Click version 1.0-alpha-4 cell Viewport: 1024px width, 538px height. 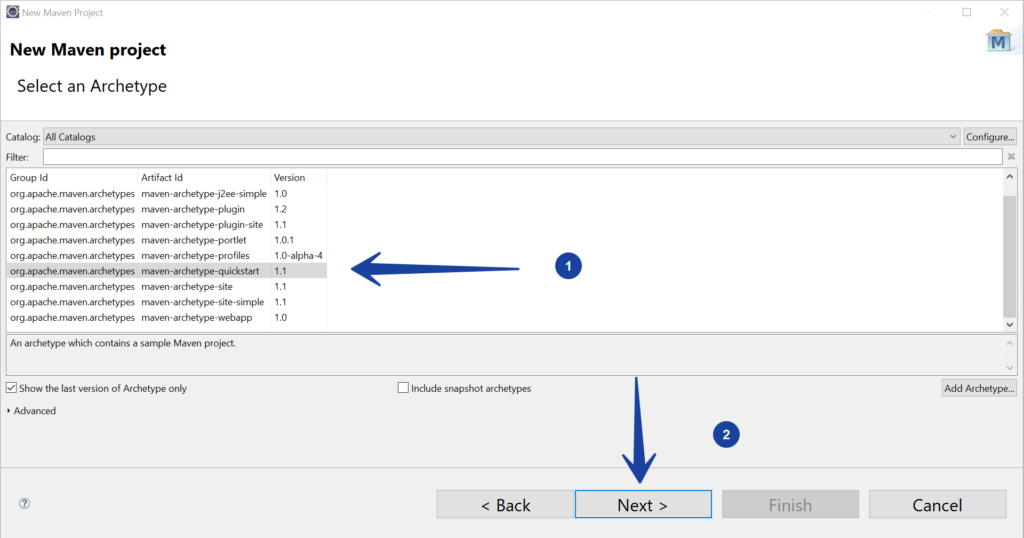click(x=298, y=255)
